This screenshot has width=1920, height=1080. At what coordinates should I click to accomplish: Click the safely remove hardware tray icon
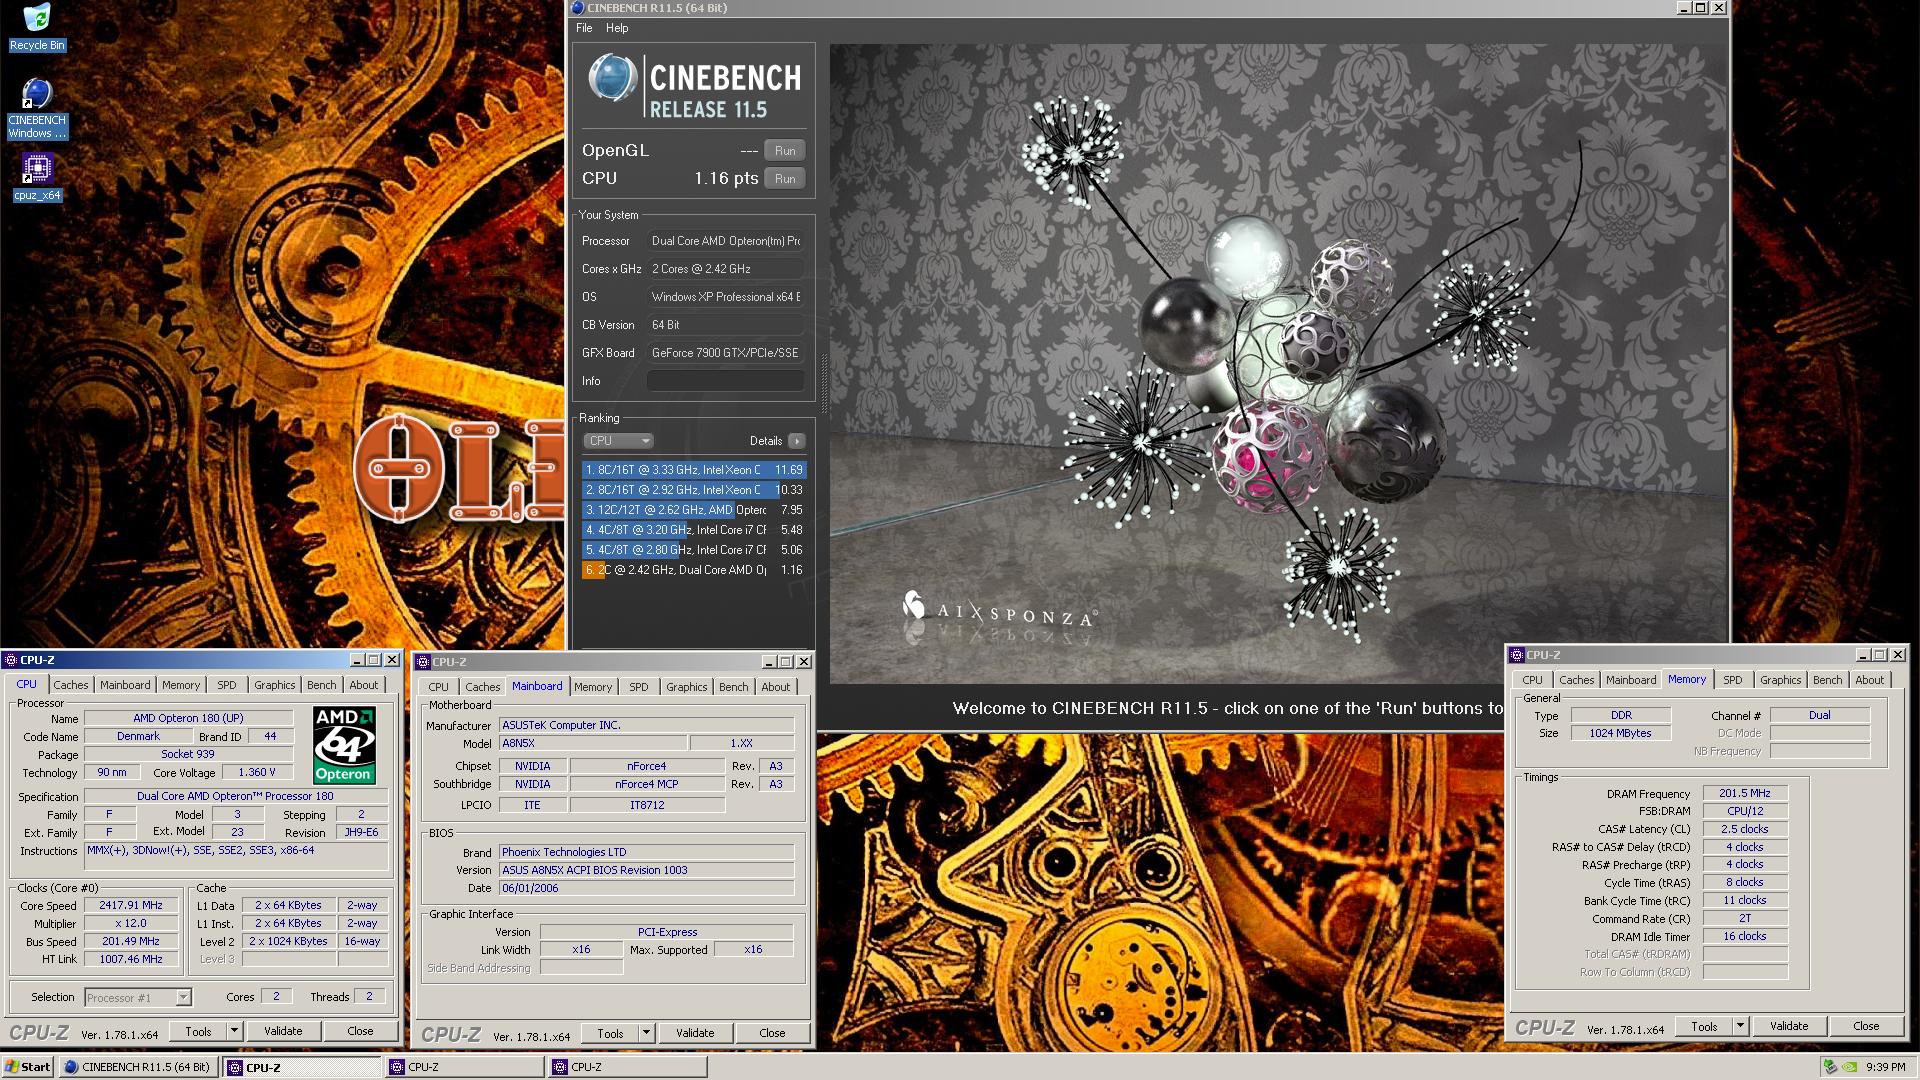click(x=1830, y=1067)
